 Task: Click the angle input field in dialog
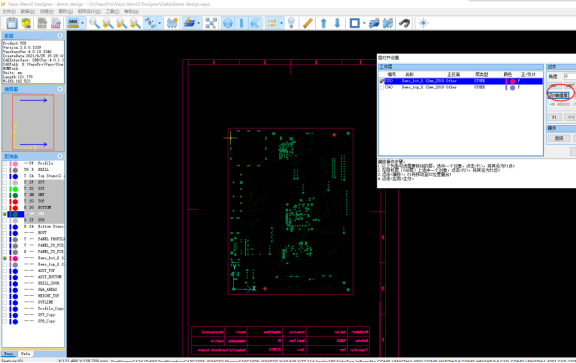(570, 76)
